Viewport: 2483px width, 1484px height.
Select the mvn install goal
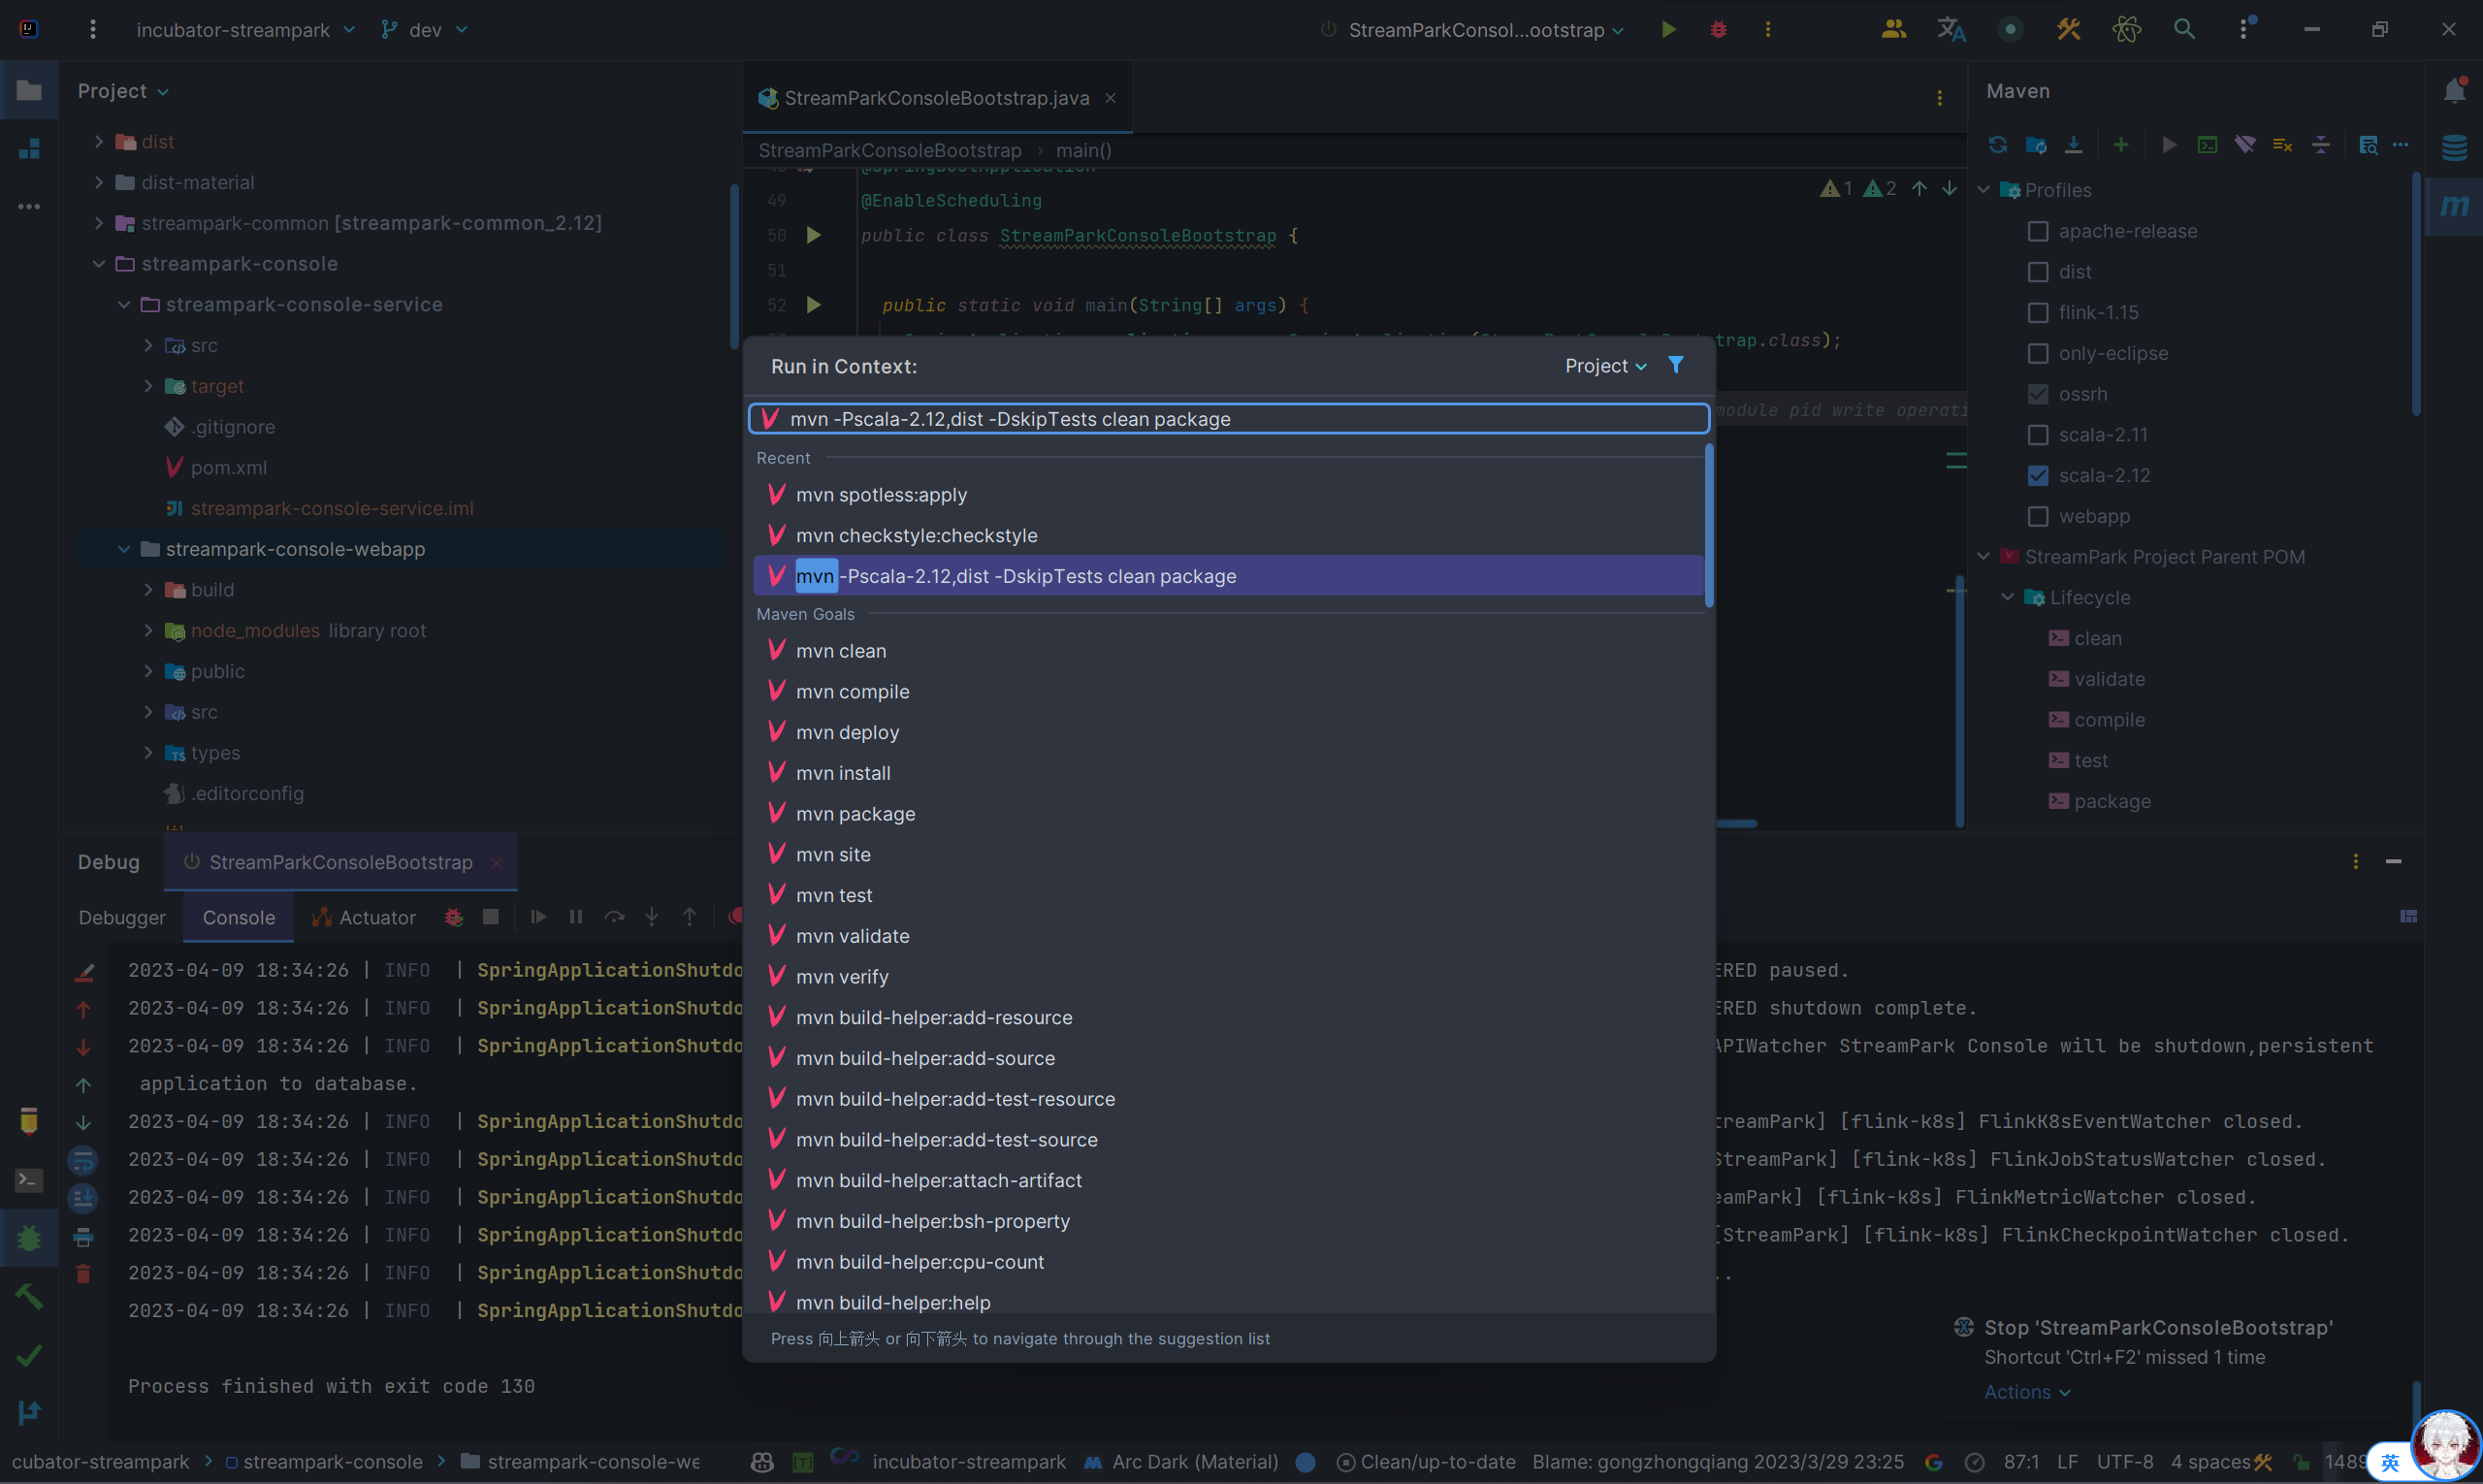pos(843,773)
